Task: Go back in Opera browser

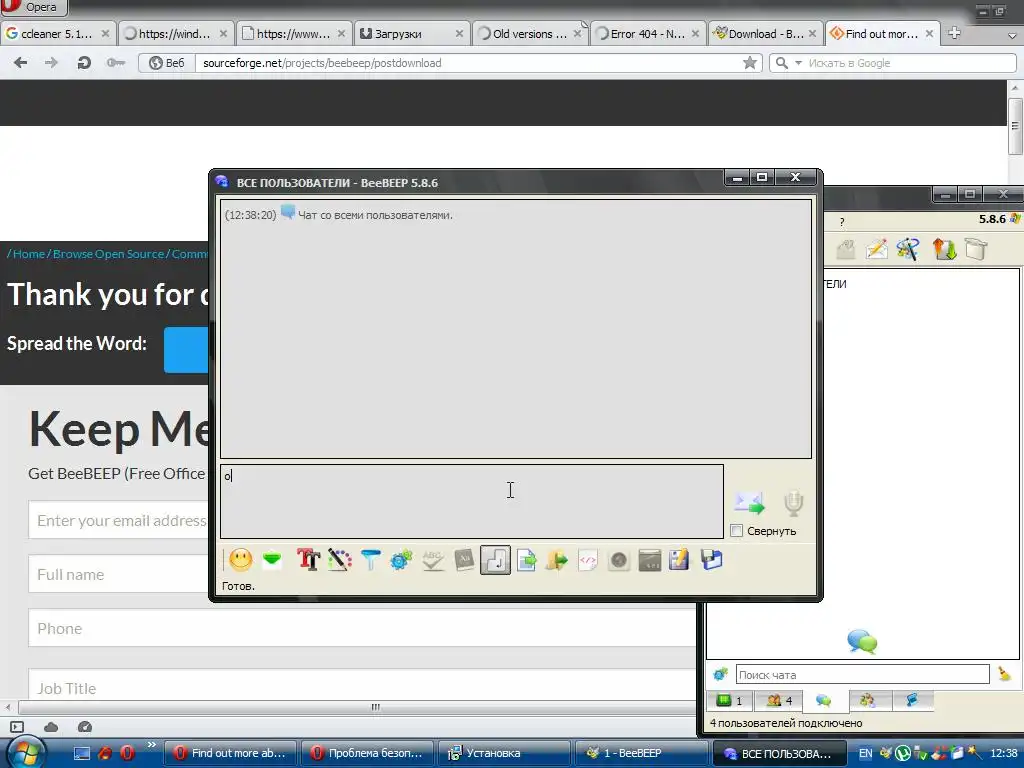Action: 21,63
